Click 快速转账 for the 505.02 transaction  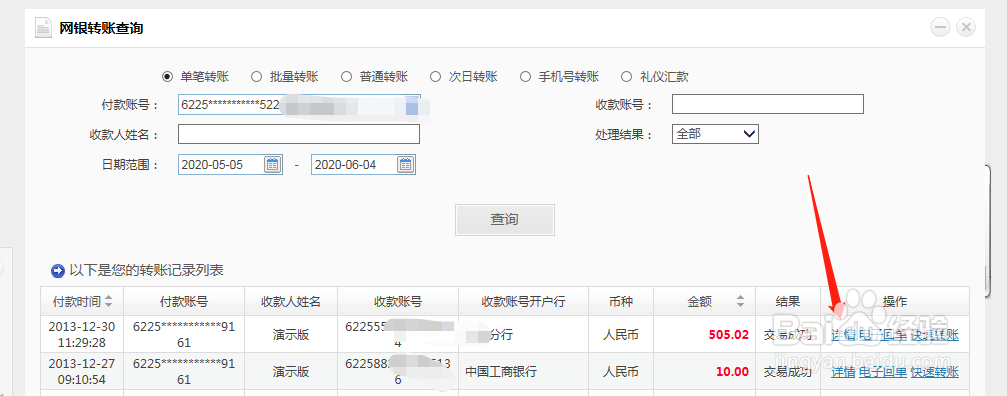click(x=934, y=334)
